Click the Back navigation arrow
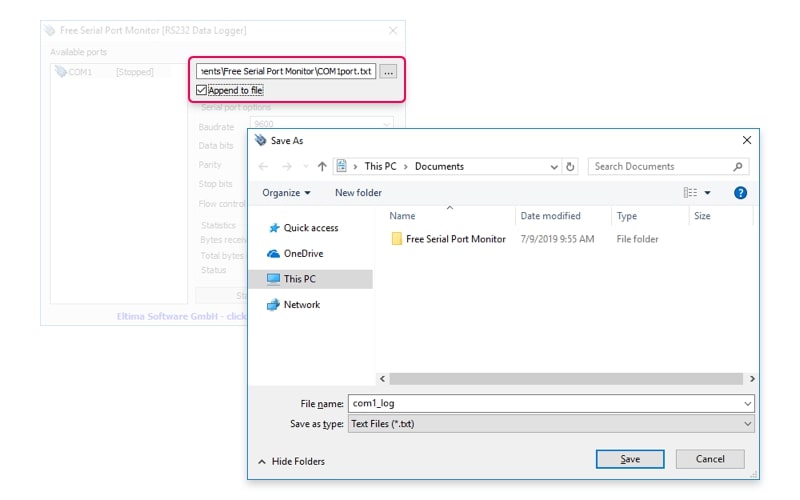Screen dimensions: 800x500 pyautogui.click(x=263, y=166)
